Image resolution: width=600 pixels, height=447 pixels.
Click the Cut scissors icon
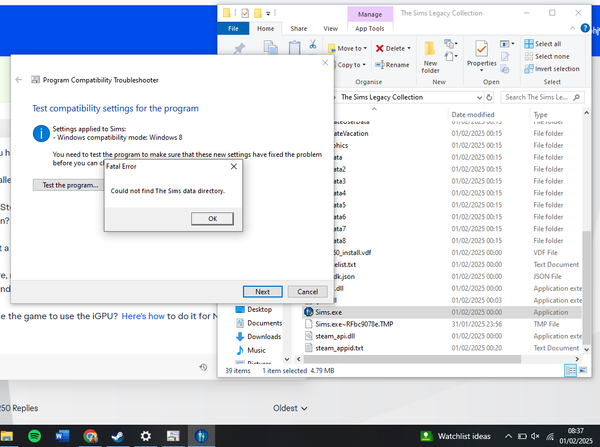click(x=314, y=45)
